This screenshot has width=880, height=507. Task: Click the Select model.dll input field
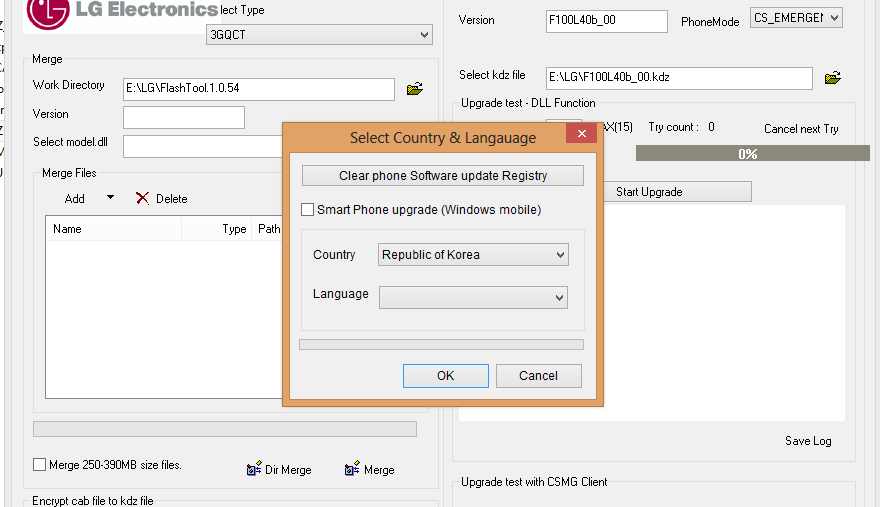203,147
